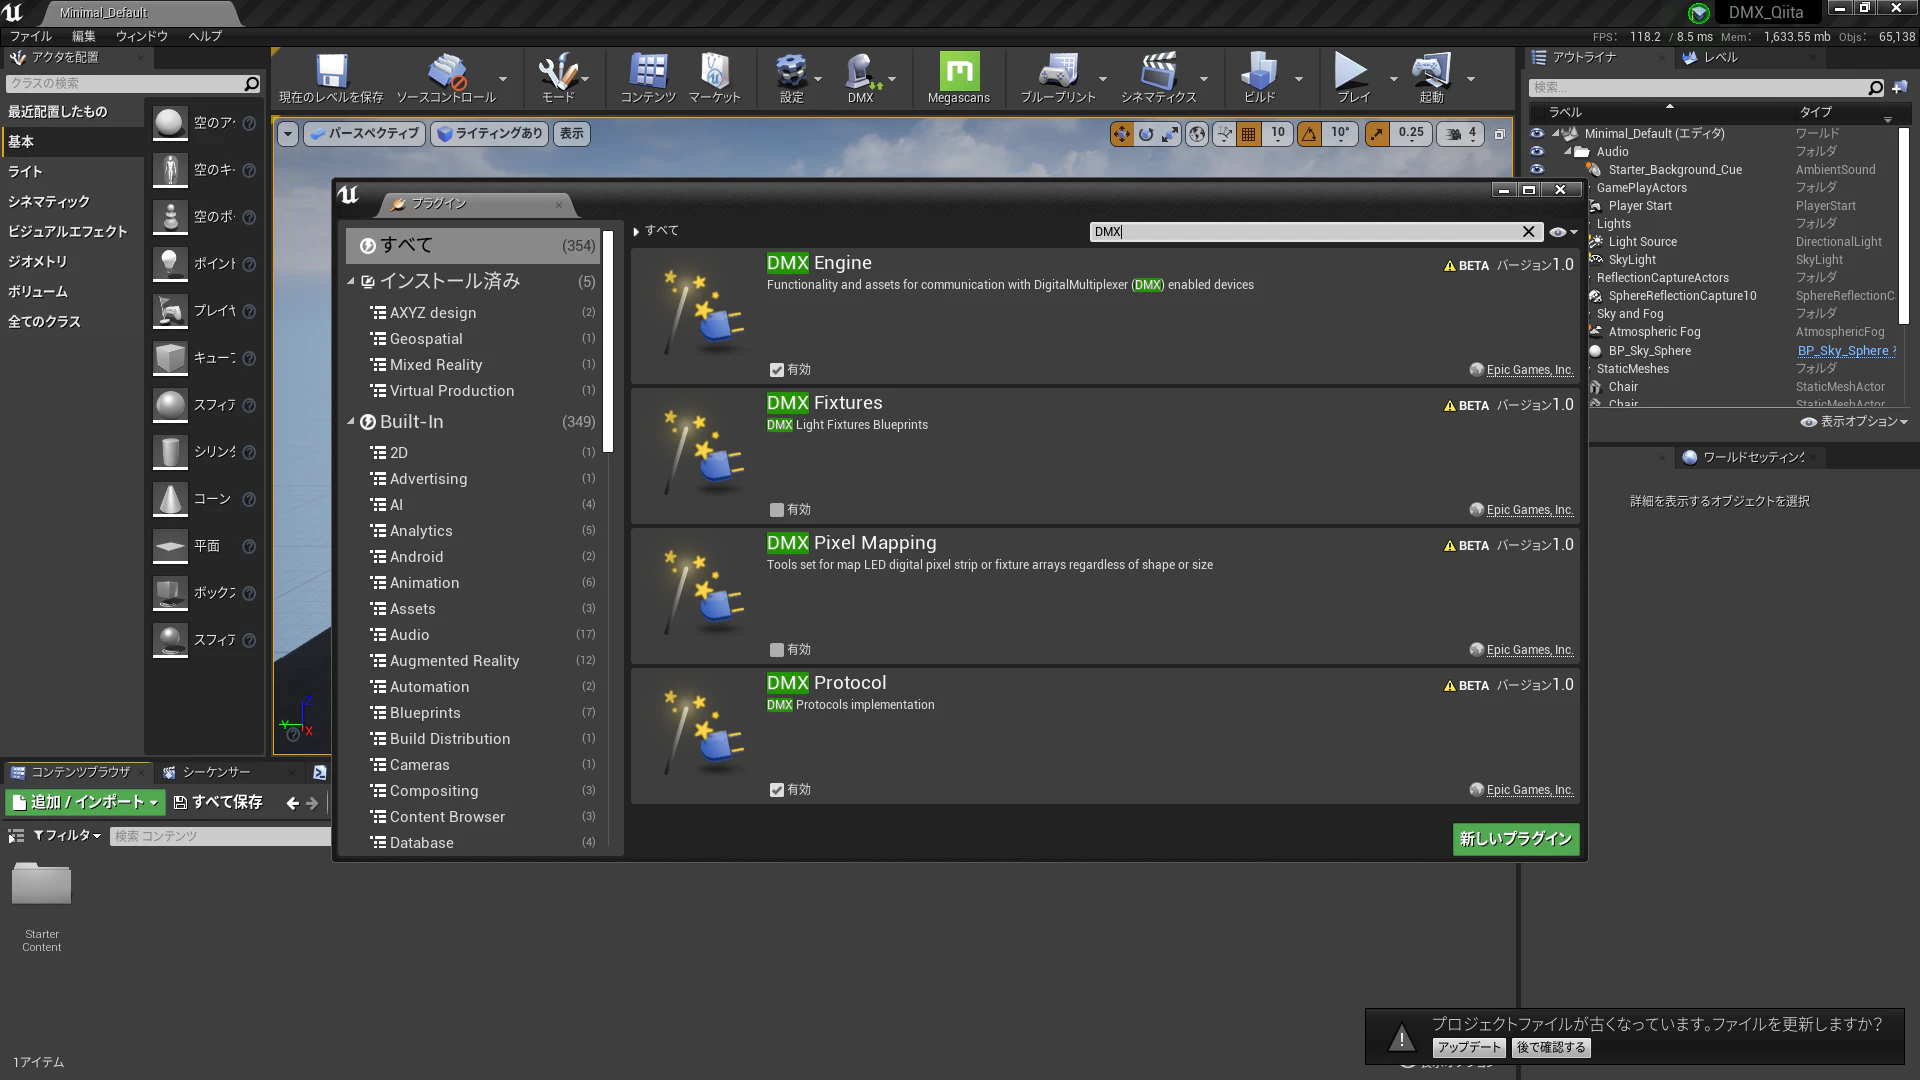1920x1080 pixels.
Task: Toggle grid snapping icon in viewport
Action: 1248,134
